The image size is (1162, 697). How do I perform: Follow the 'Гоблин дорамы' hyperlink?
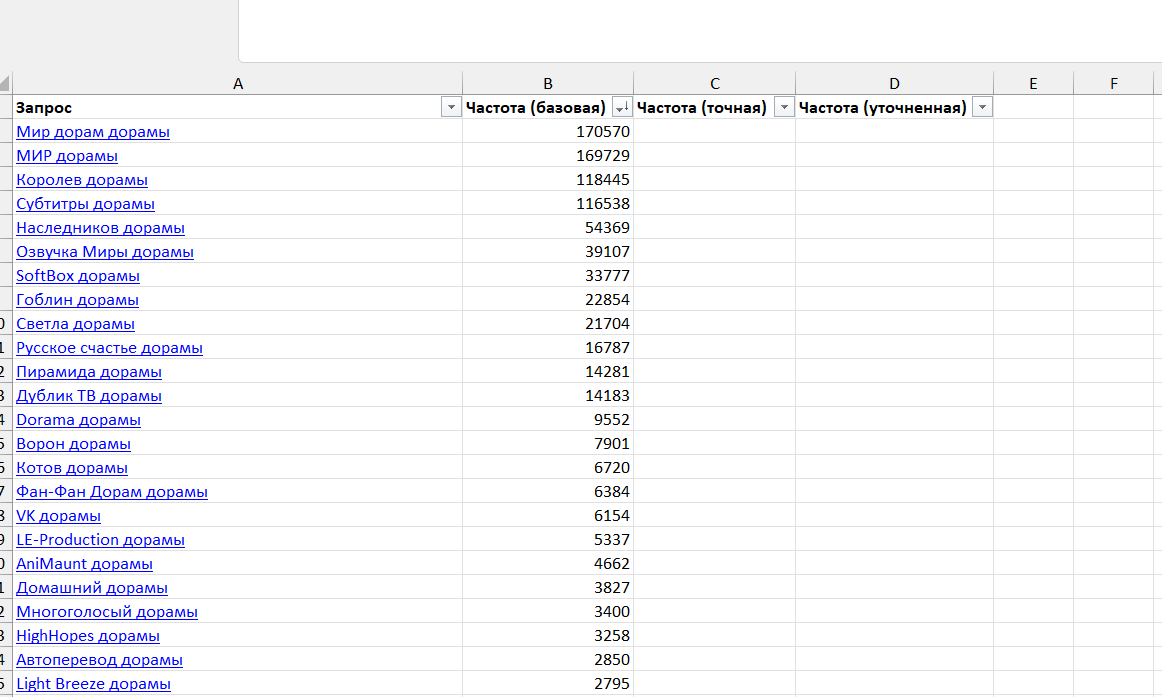[77, 300]
